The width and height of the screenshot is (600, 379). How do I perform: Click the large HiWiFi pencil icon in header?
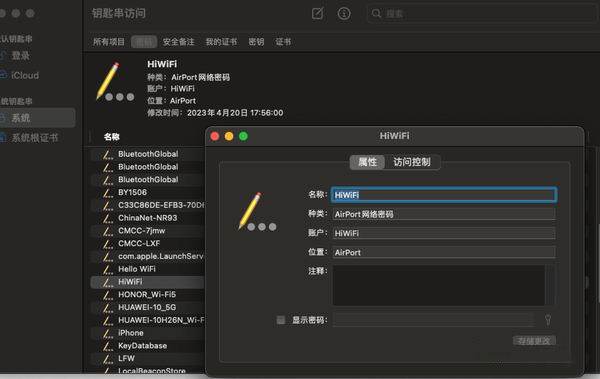tap(114, 82)
